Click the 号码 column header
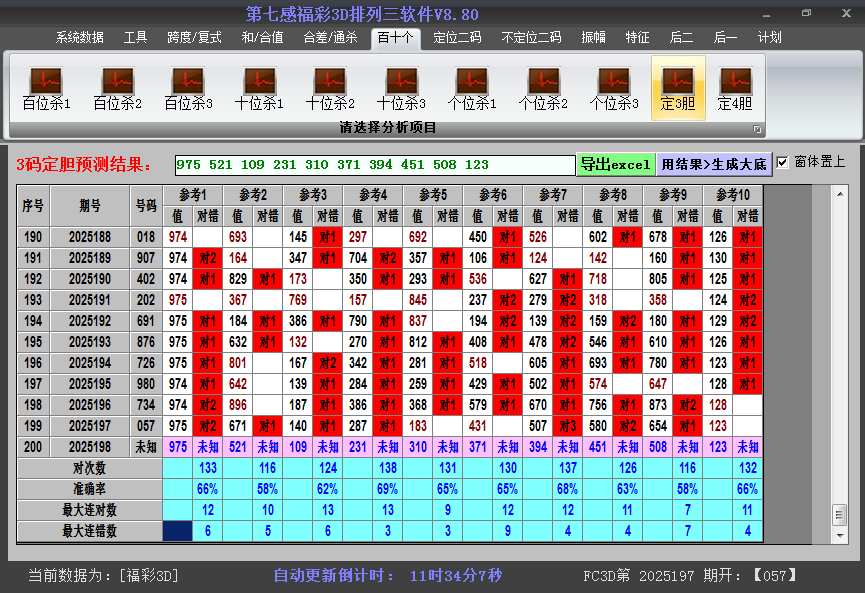Image resolution: width=865 pixels, height=593 pixels. tap(146, 205)
